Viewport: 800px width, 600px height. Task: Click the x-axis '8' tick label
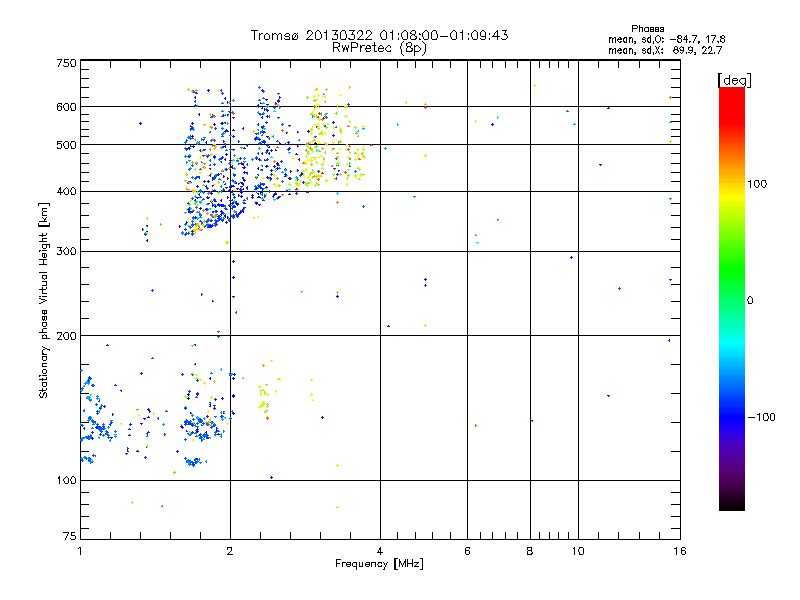(530, 551)
